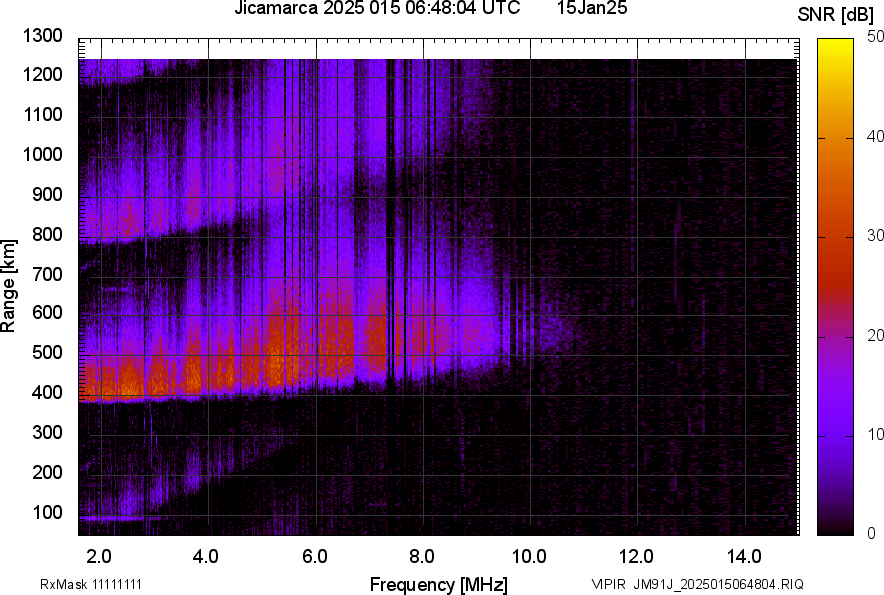Click the 50 dB colorbar tick label

[x=875, y=37]
